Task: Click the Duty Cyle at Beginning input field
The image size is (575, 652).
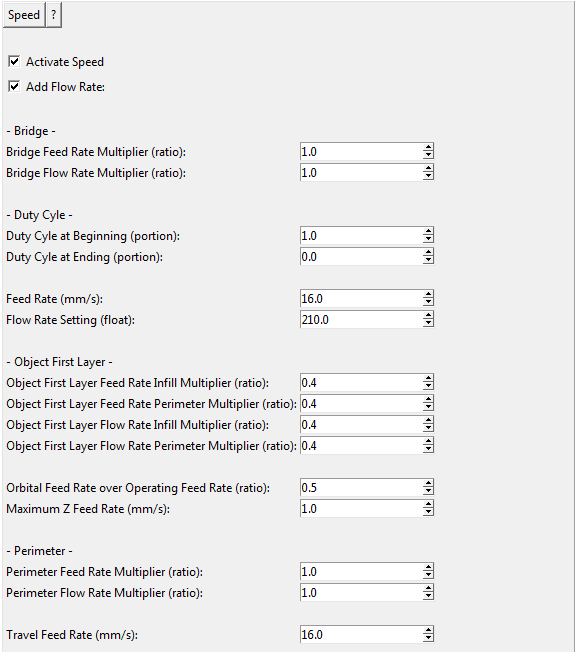Action: tap(361, 235)
